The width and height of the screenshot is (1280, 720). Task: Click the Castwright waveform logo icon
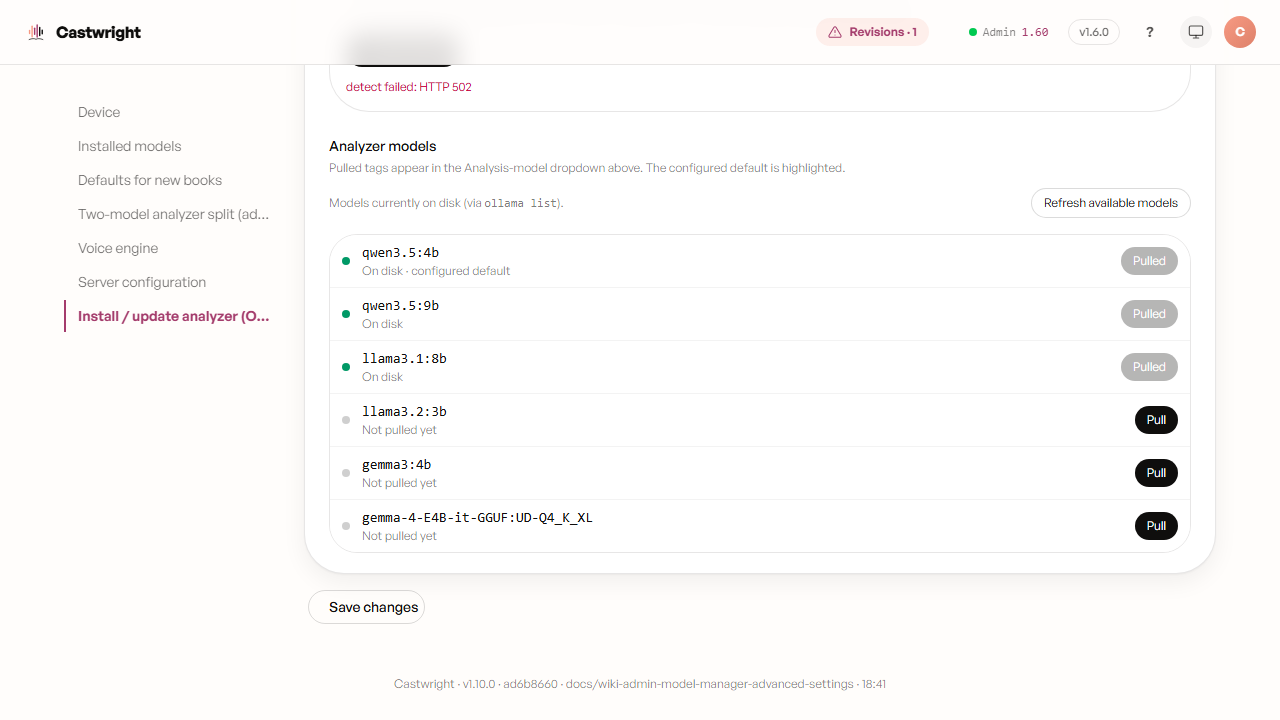tap(36, 32)
